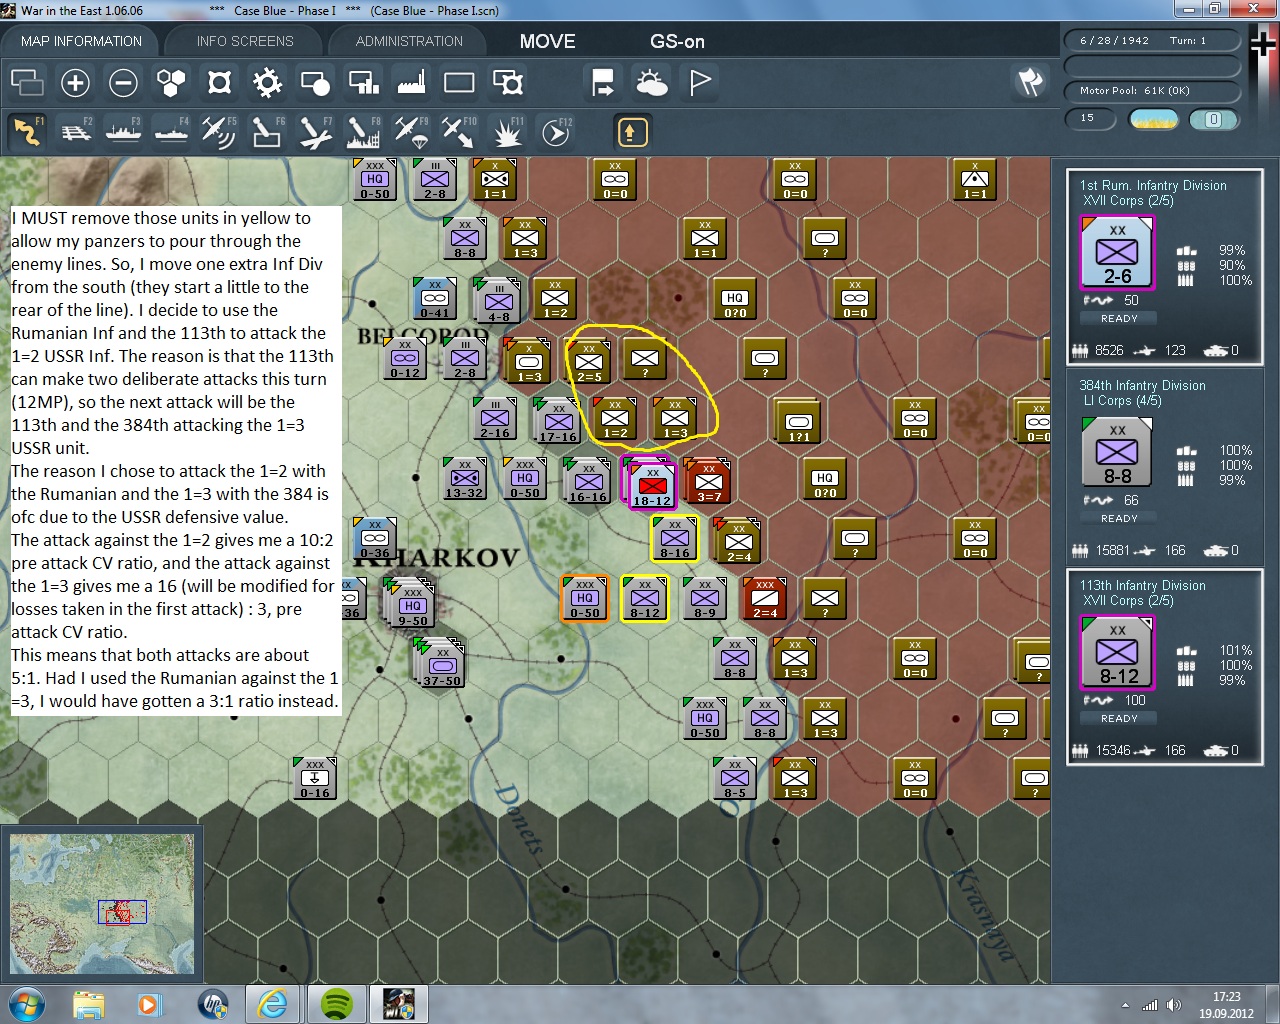The image size is (1280, 1024).
Task: Click the zoom in plus icon
Action: tap(75, 82)
